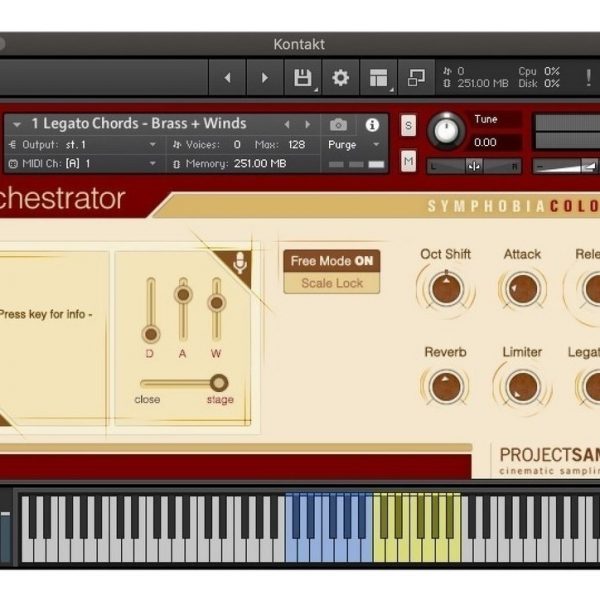Screen dimensions: 600x600
Task: Click the Tune knob
Action: pos(446,131)
